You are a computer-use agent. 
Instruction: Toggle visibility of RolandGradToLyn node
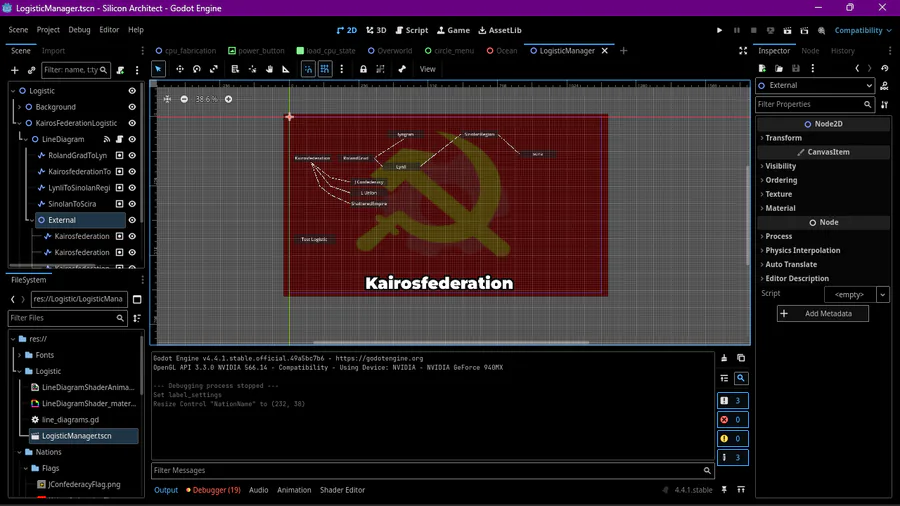[132, 155]
